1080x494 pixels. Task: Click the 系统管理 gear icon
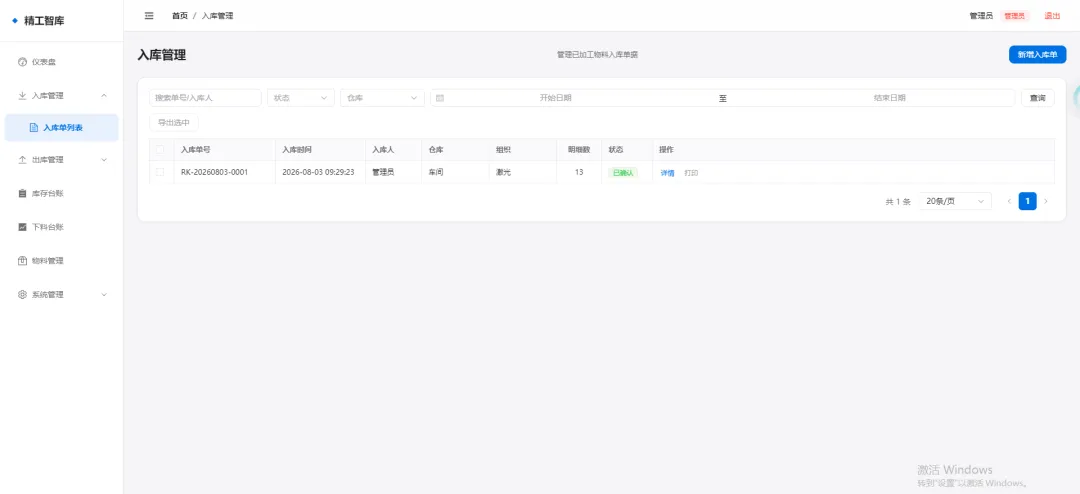tap(22, 294)
